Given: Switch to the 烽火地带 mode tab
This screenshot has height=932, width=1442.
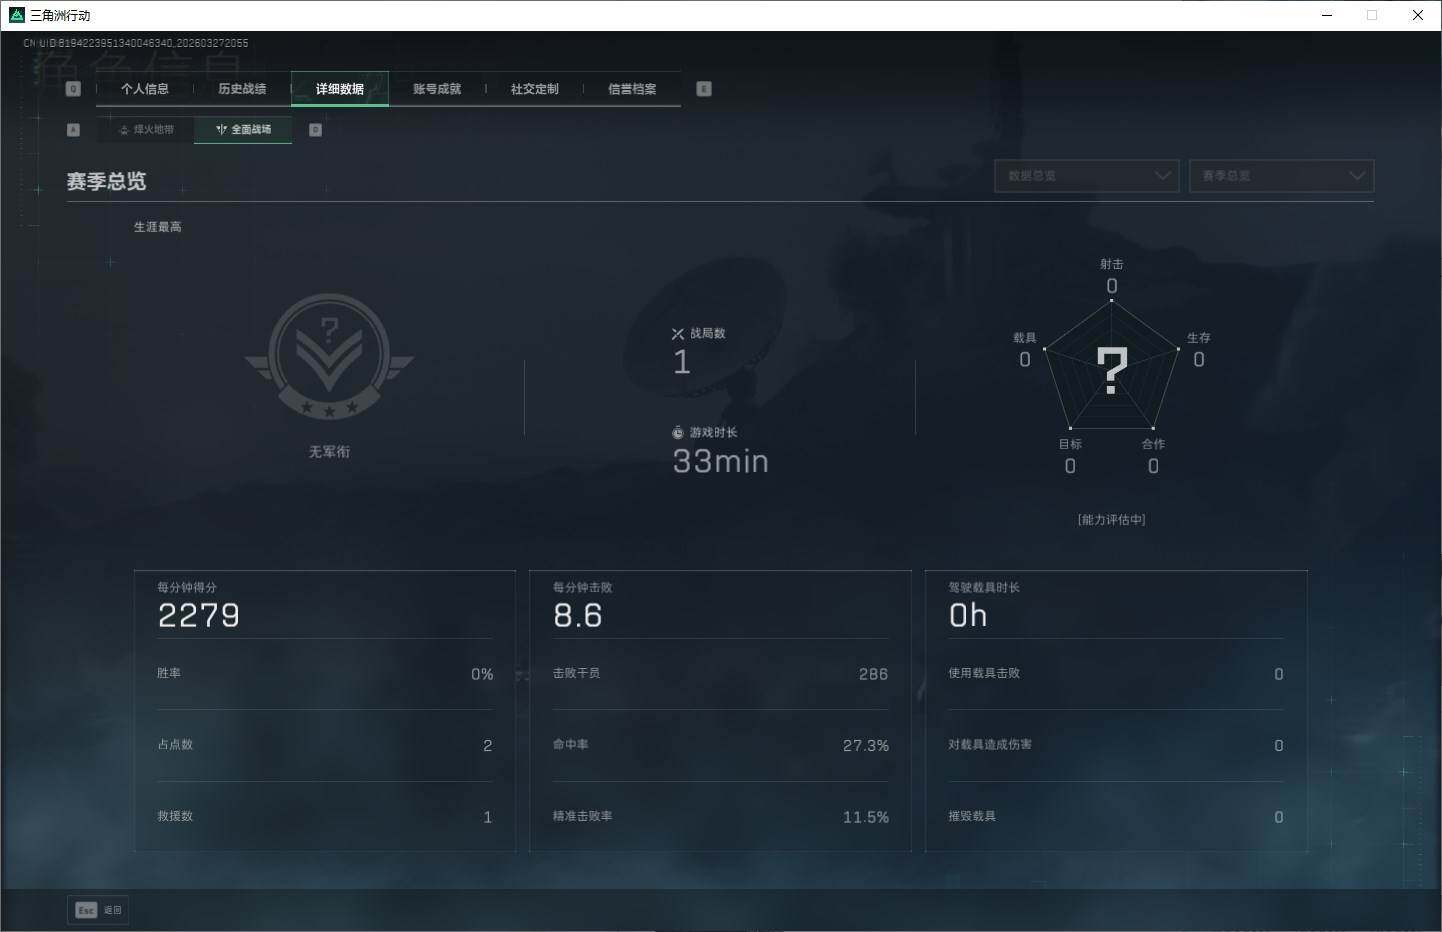Looking at the screenshot, I should click(x=146, y=130).
